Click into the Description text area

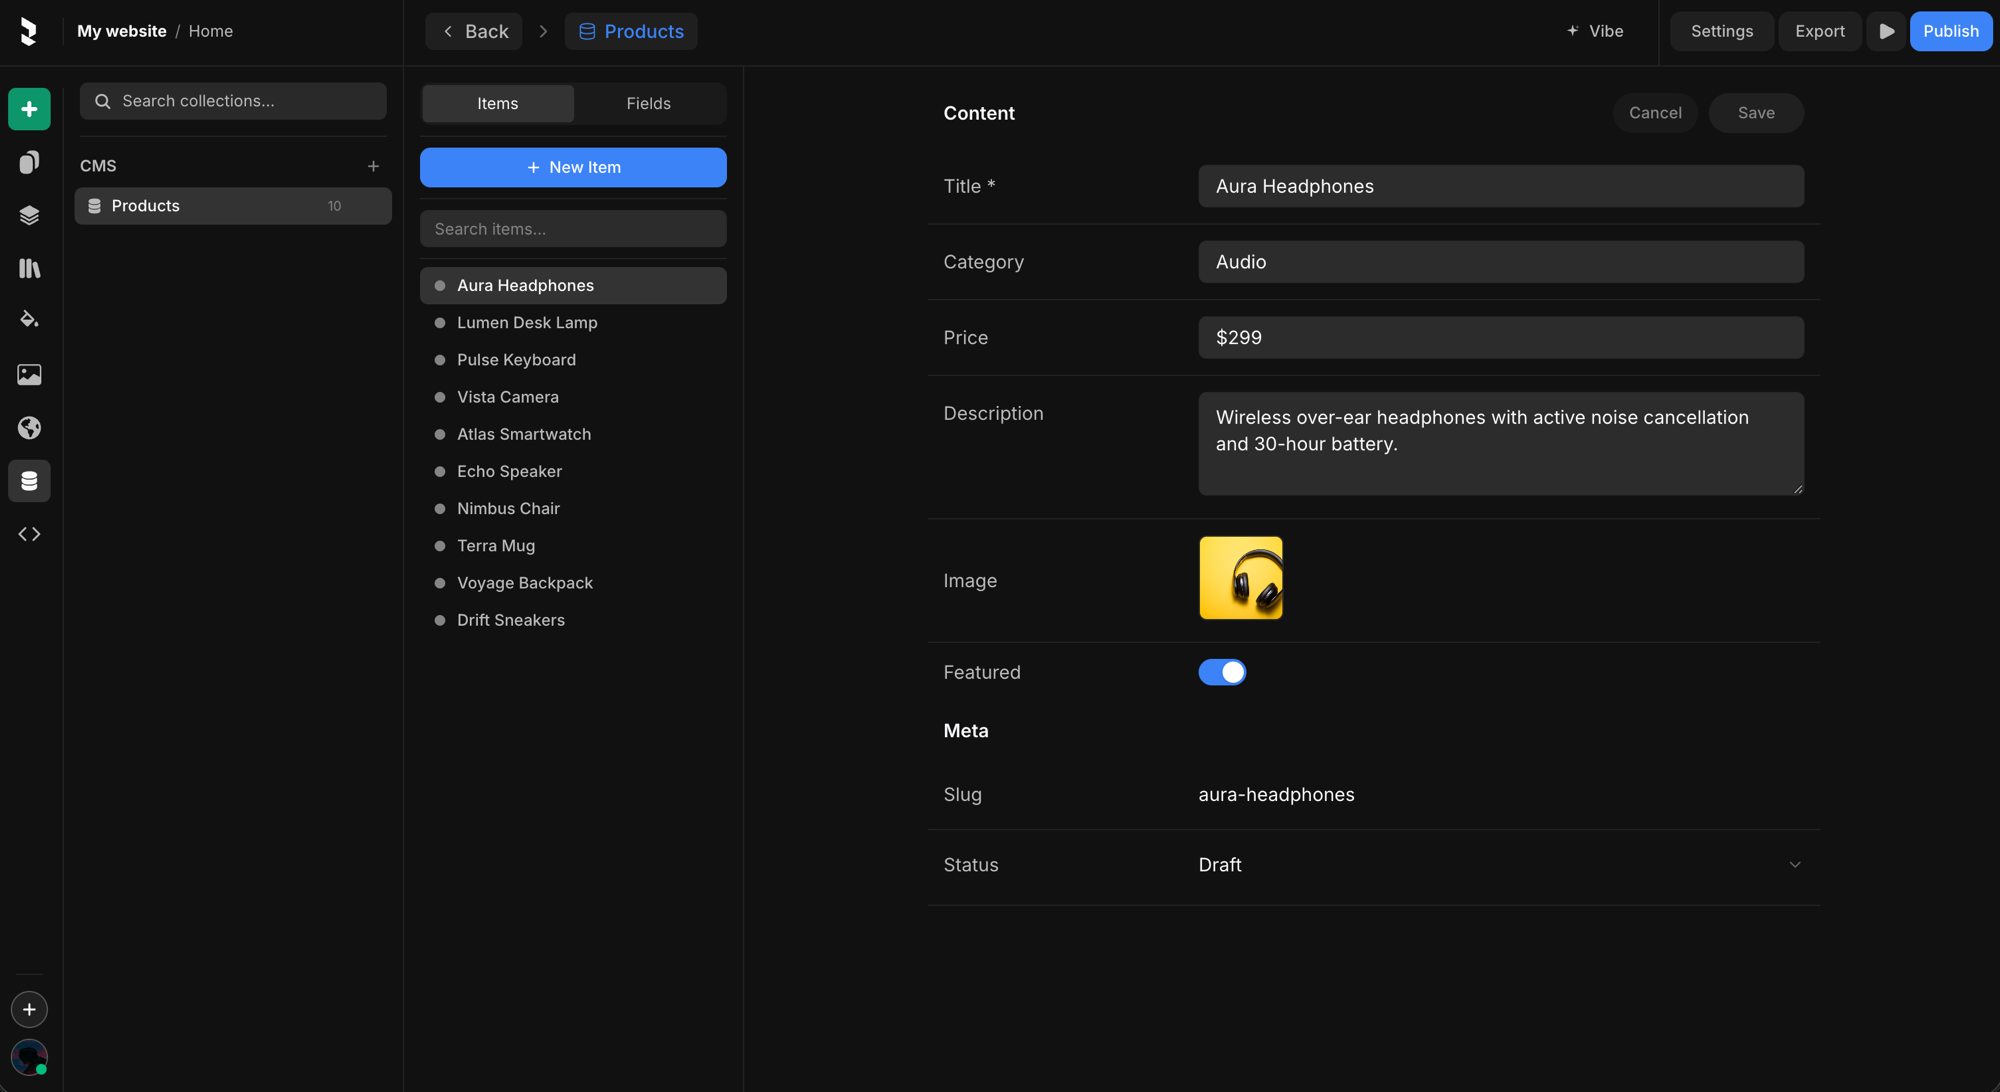point(1501,444)
